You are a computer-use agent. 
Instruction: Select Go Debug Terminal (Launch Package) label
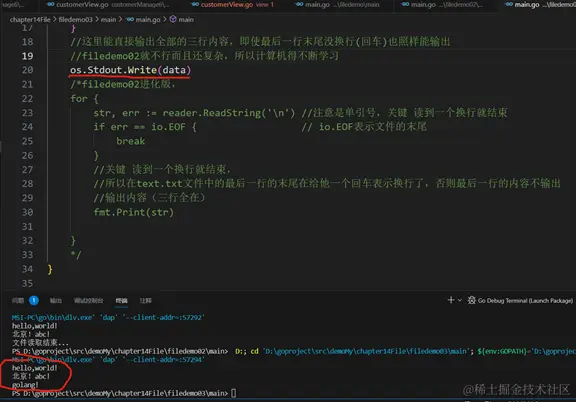coord(525,301)
